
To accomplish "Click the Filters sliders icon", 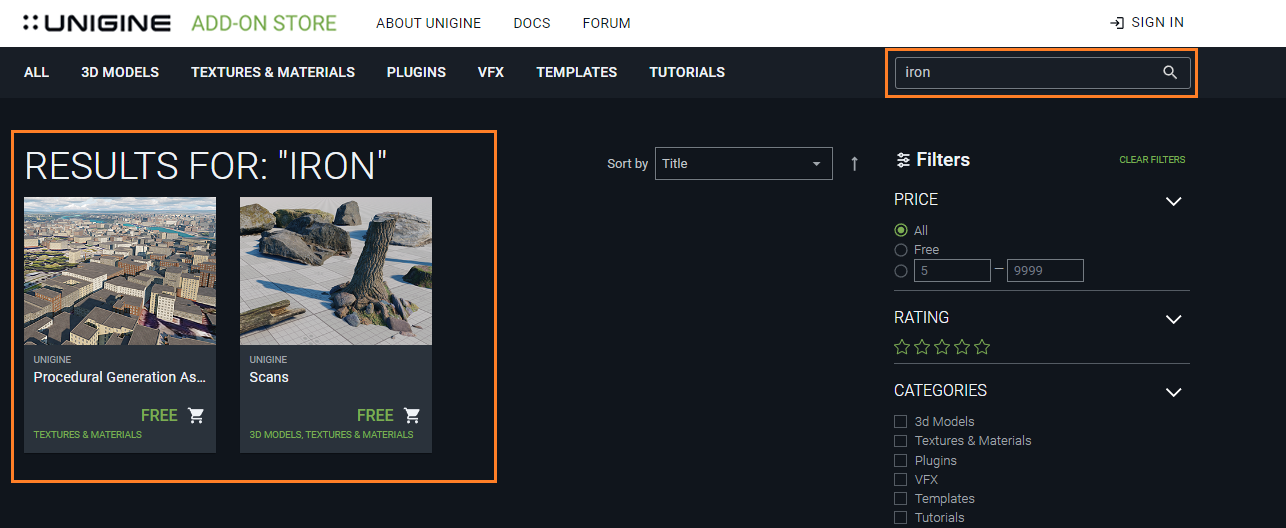I will tap(903, 160).
